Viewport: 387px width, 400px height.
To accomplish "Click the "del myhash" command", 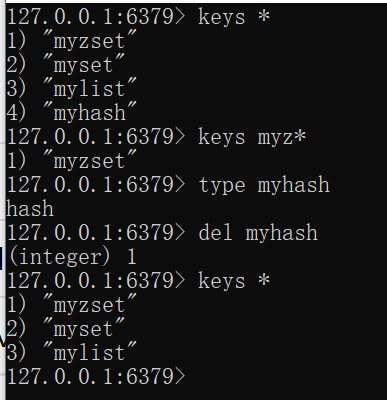I will click(258, 233).
